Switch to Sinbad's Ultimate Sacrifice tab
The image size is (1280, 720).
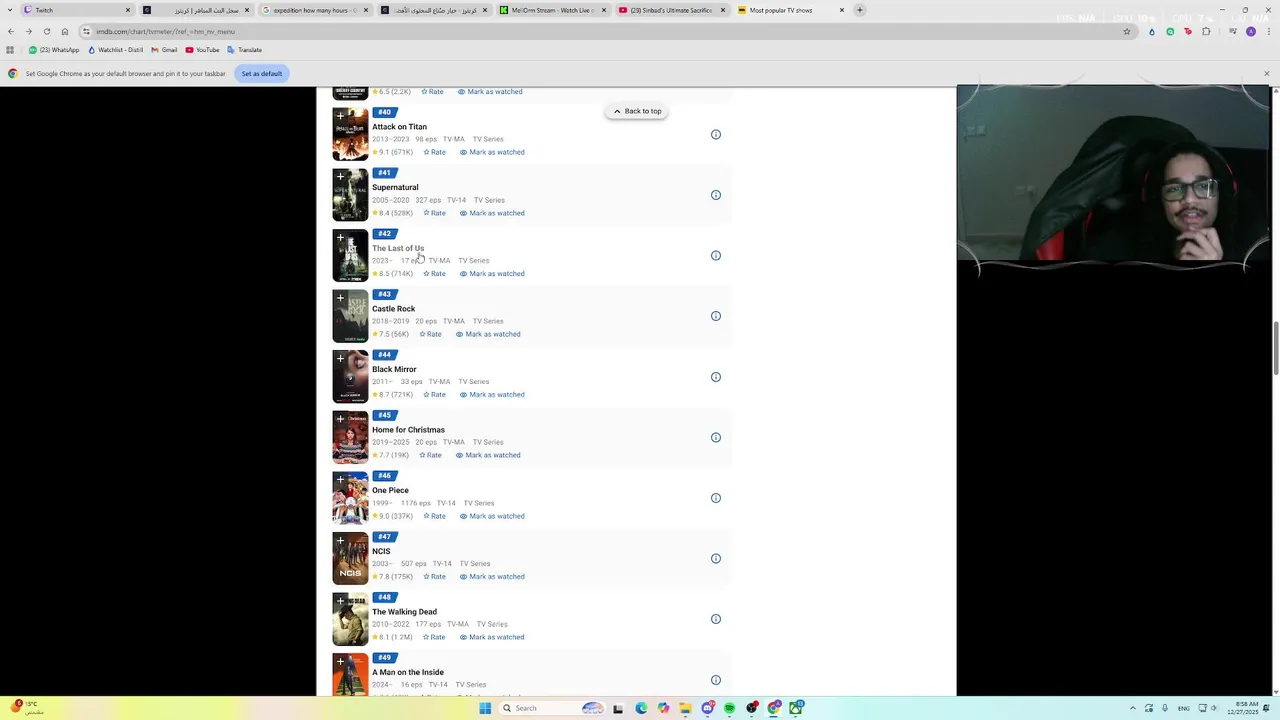coord(672,10)
